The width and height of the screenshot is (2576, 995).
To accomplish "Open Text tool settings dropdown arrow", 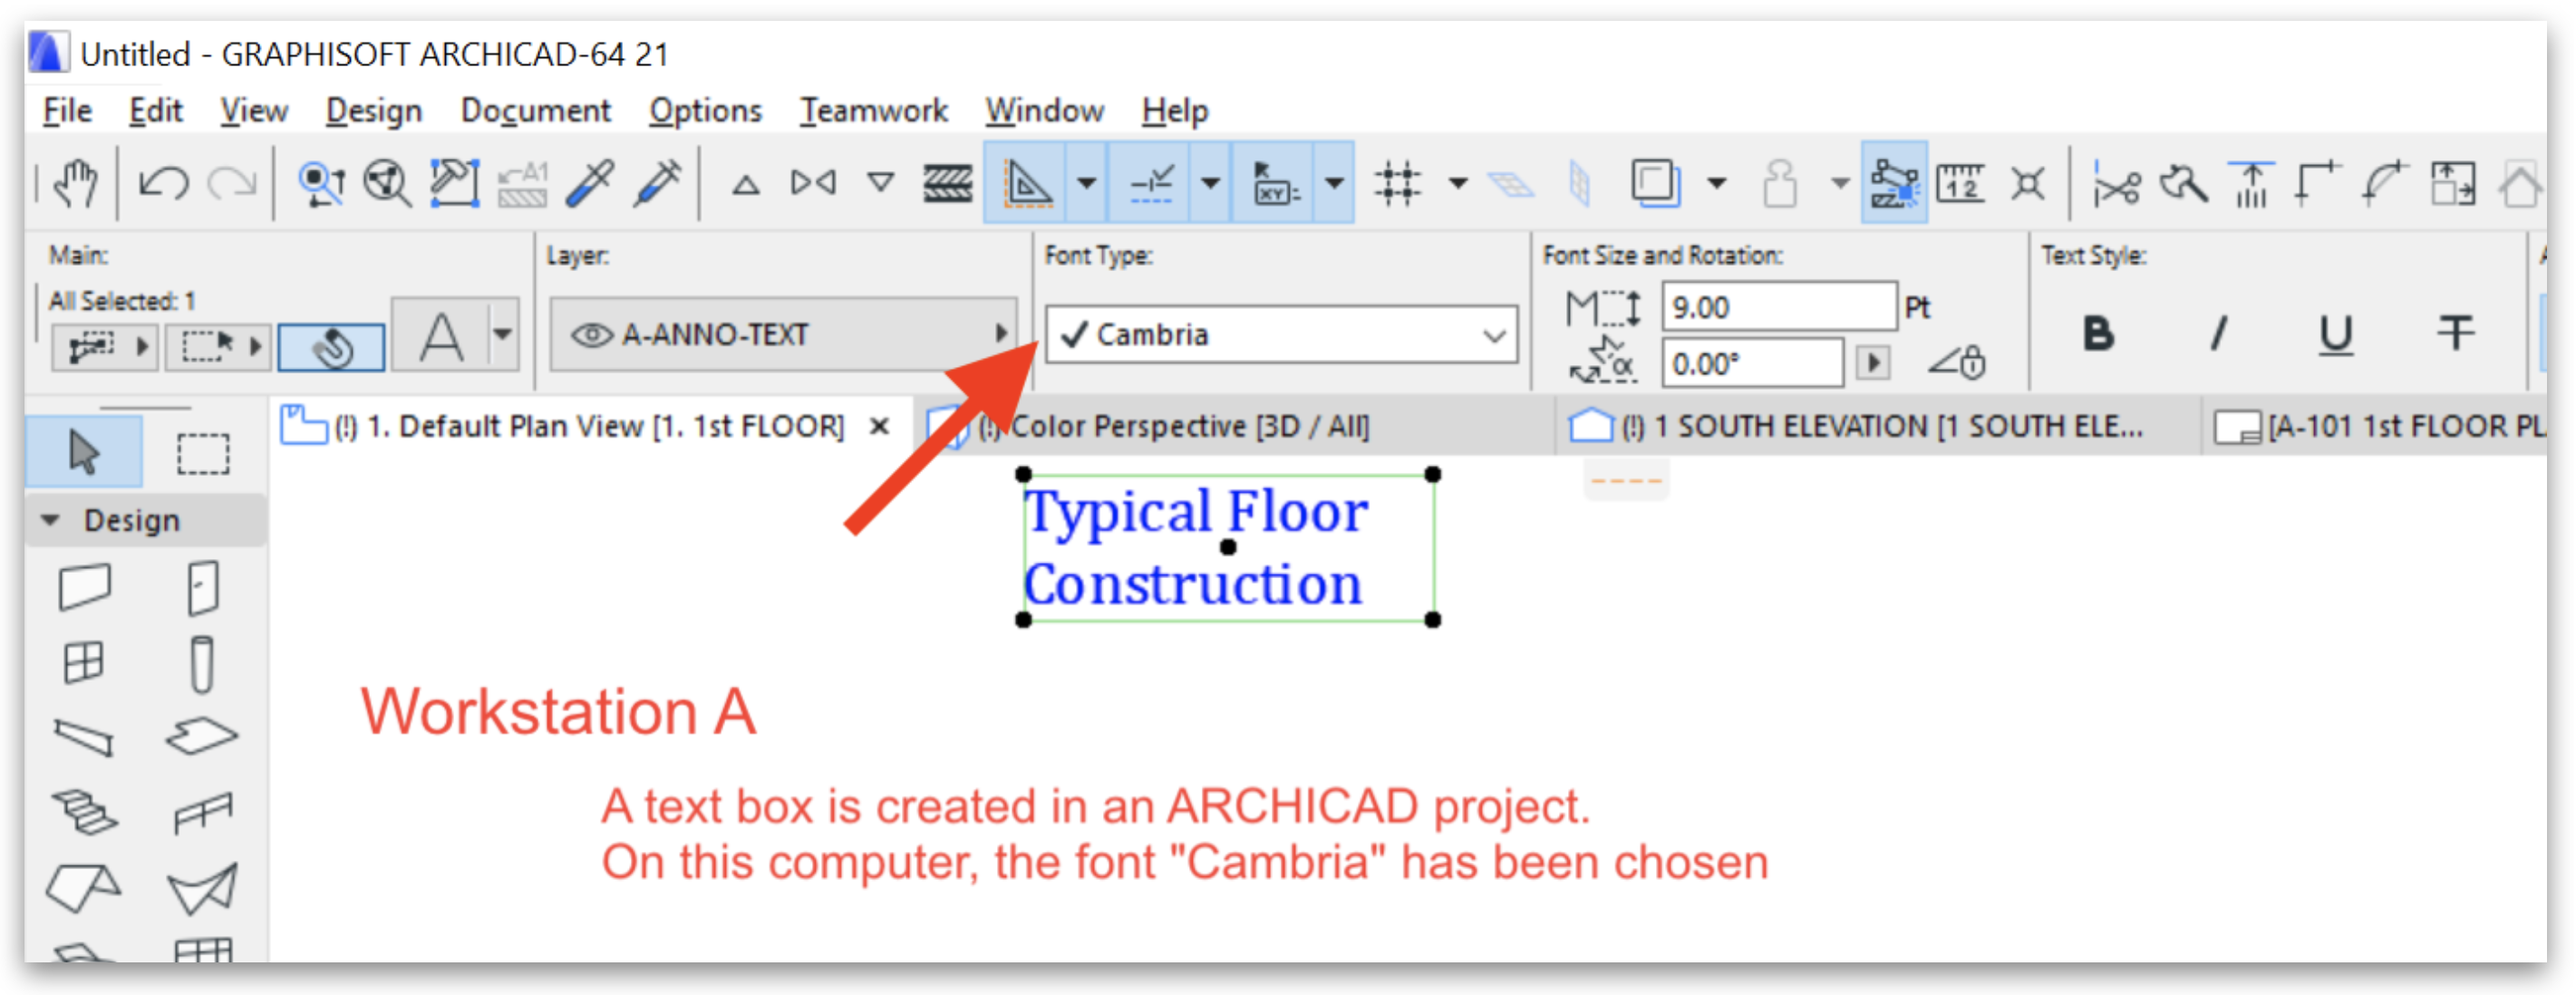I will pyautogui.click(x=503, y=334).
